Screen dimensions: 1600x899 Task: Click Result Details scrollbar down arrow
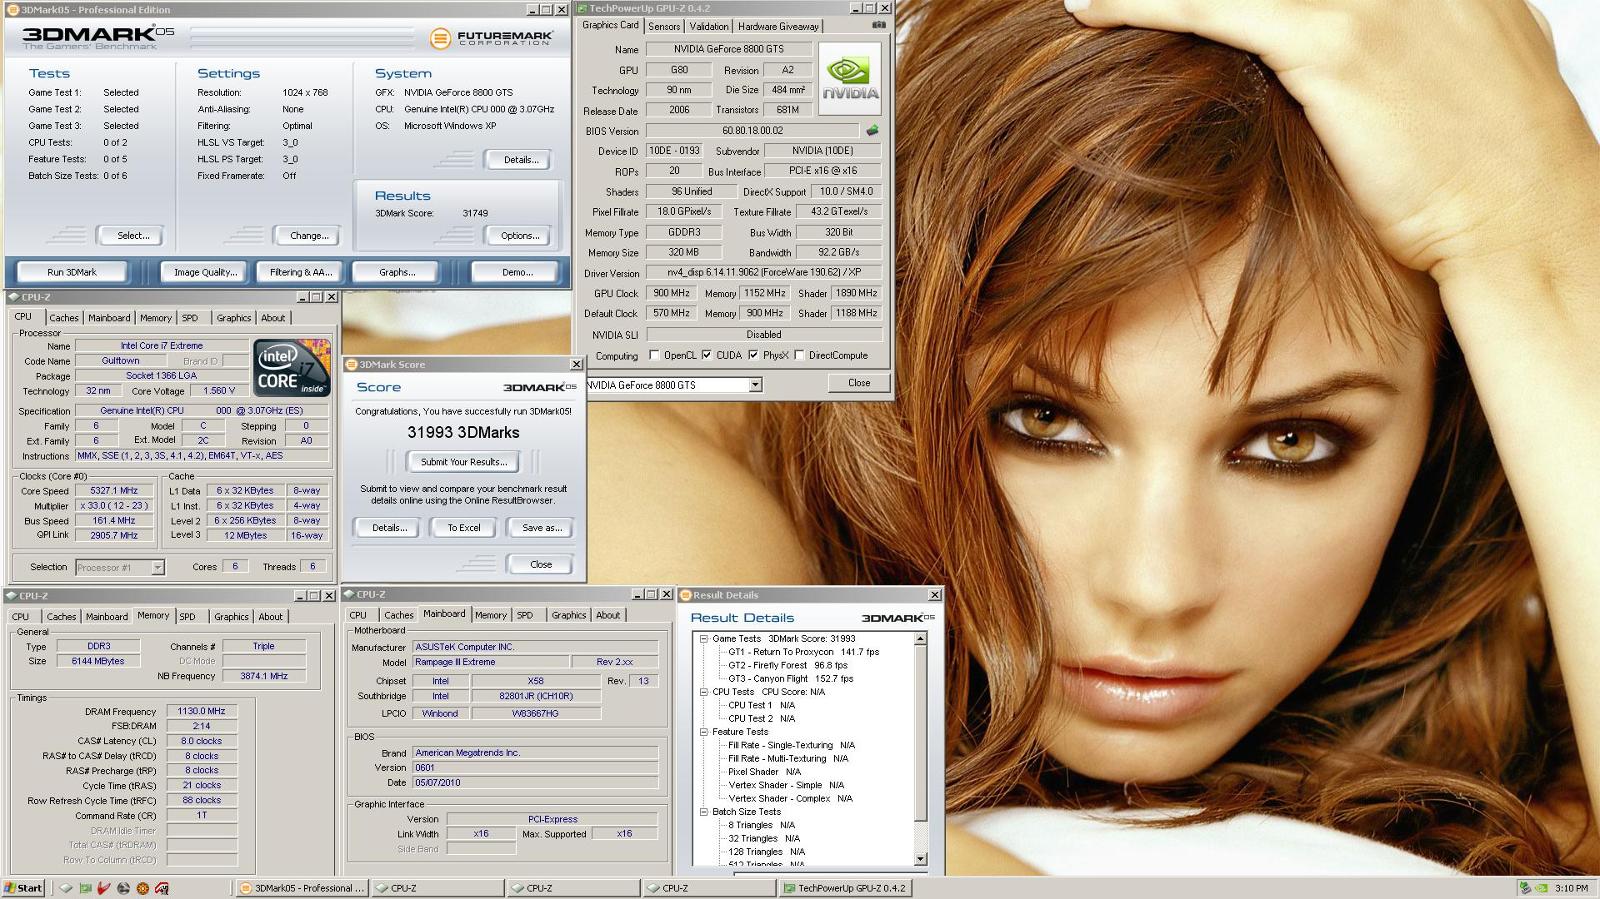click(x=921, y=859)
